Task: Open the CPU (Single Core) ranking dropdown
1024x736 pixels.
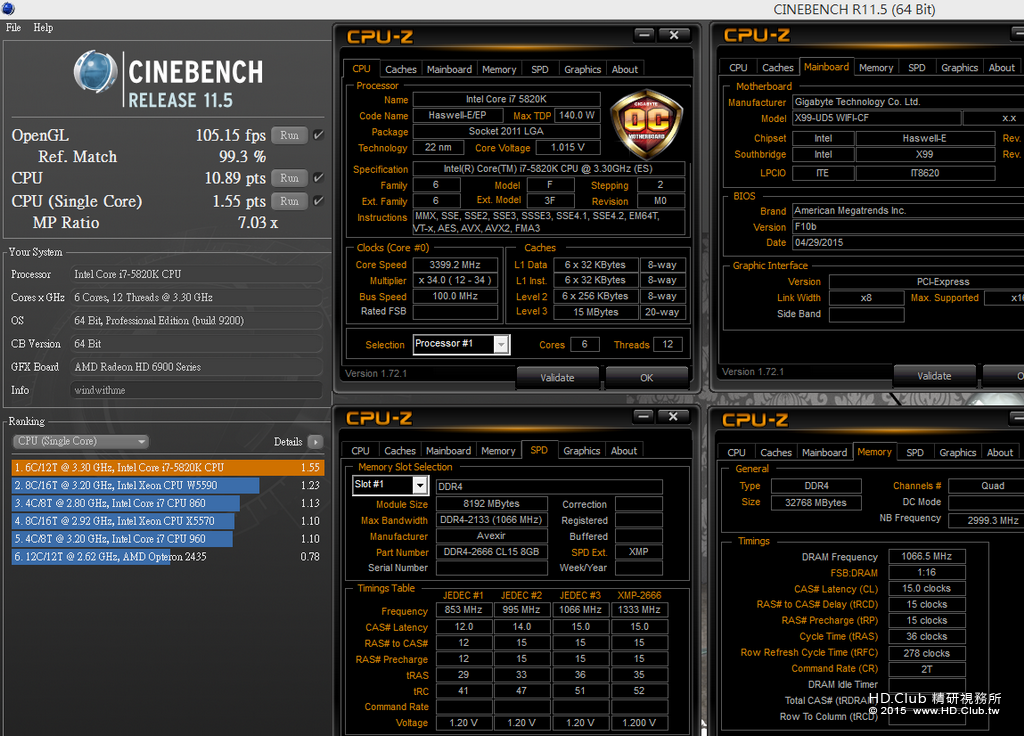Action: pos(81,441)
